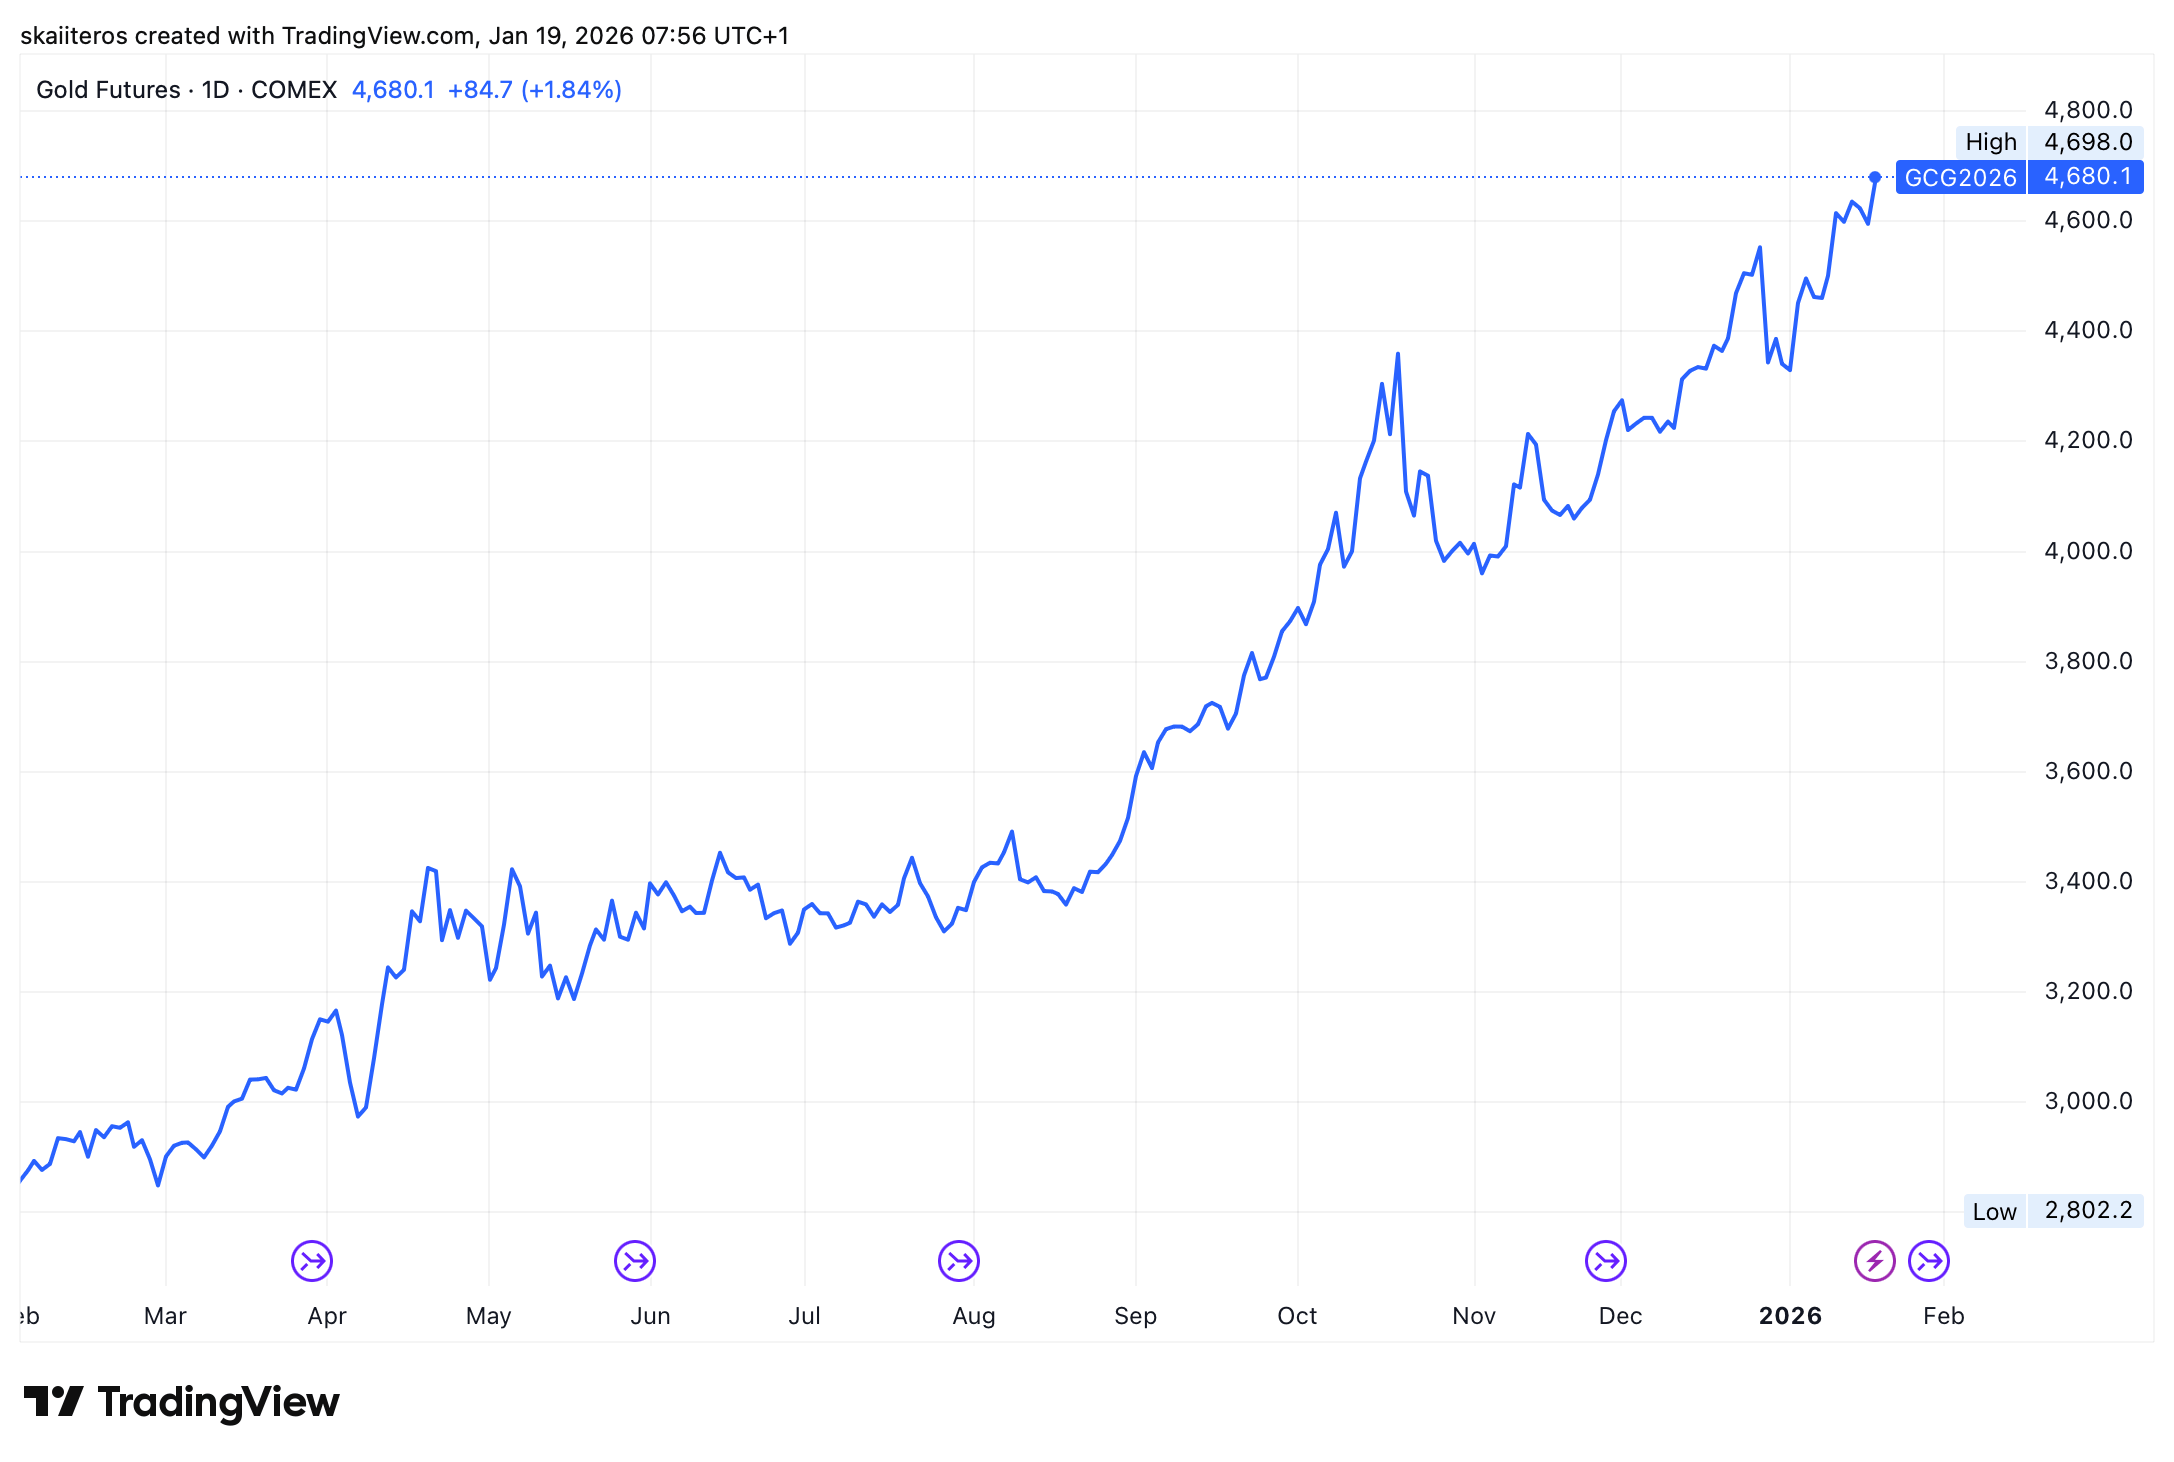Click the June contract rollover icon
2174x1462 pixels.
coord(634,1260)
